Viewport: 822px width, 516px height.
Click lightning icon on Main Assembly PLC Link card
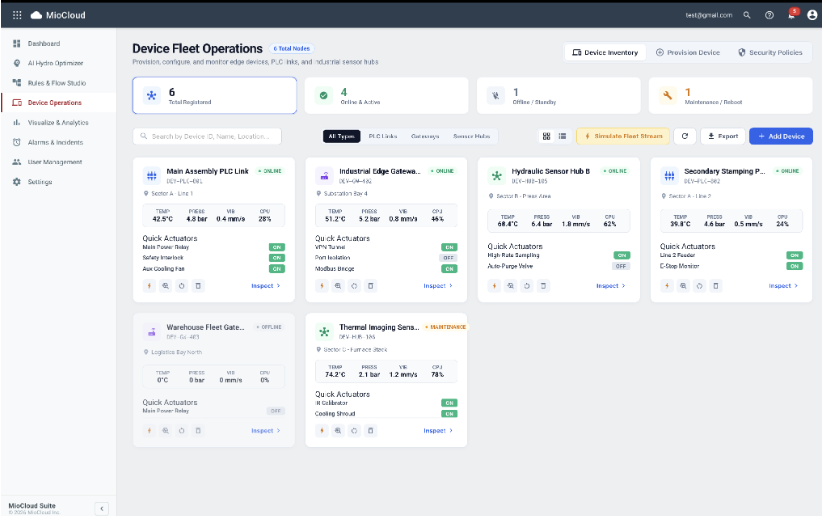click(x=149, y=286)
